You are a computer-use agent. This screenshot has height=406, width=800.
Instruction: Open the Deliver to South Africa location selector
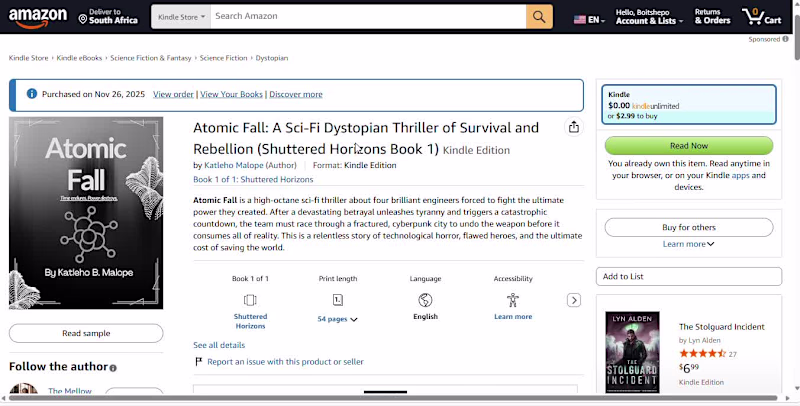coord(108,16)
